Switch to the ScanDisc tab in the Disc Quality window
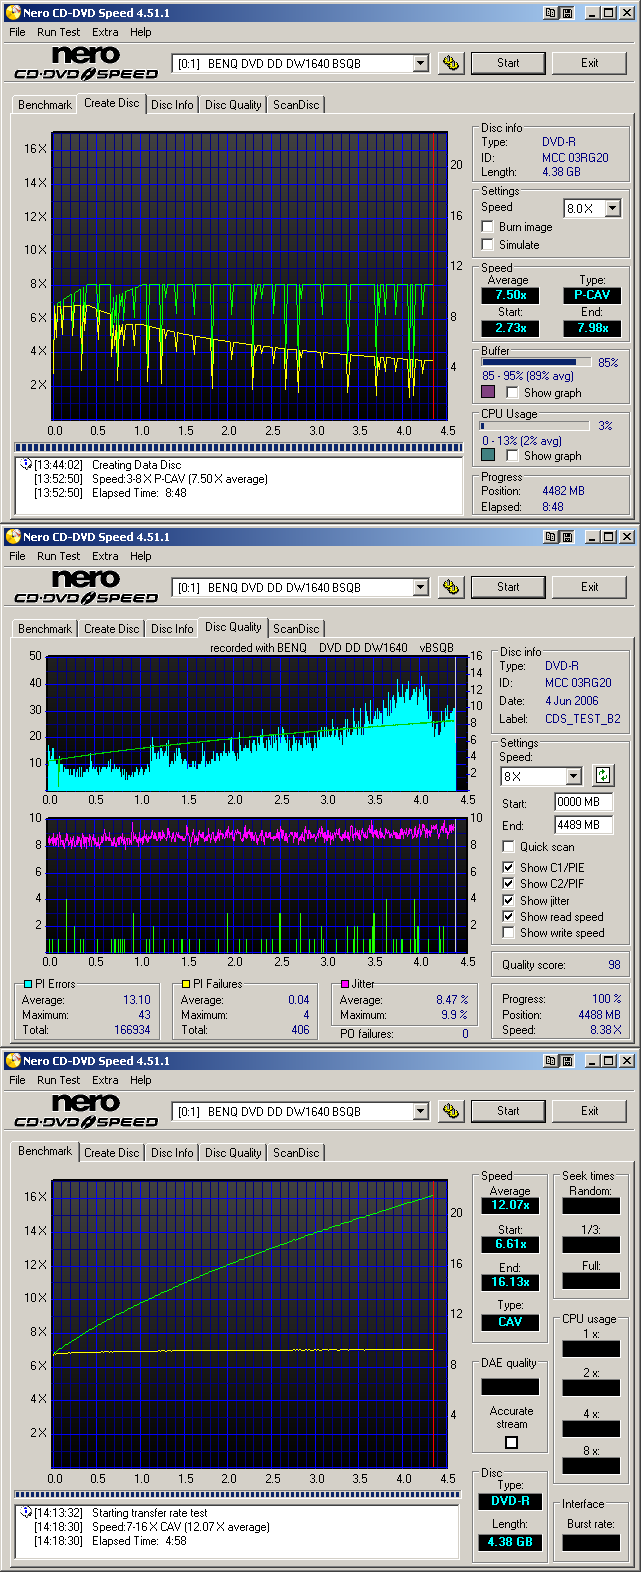 [296, 629]
